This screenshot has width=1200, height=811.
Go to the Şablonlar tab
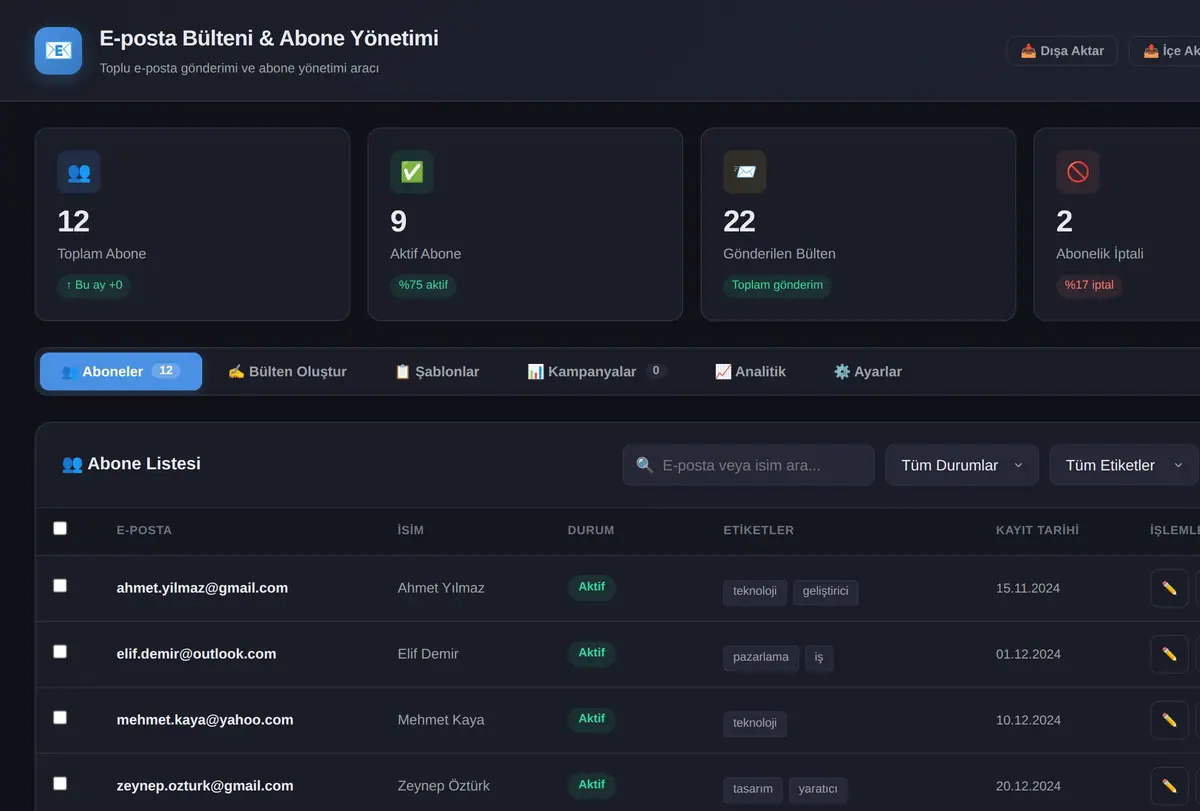437,371
